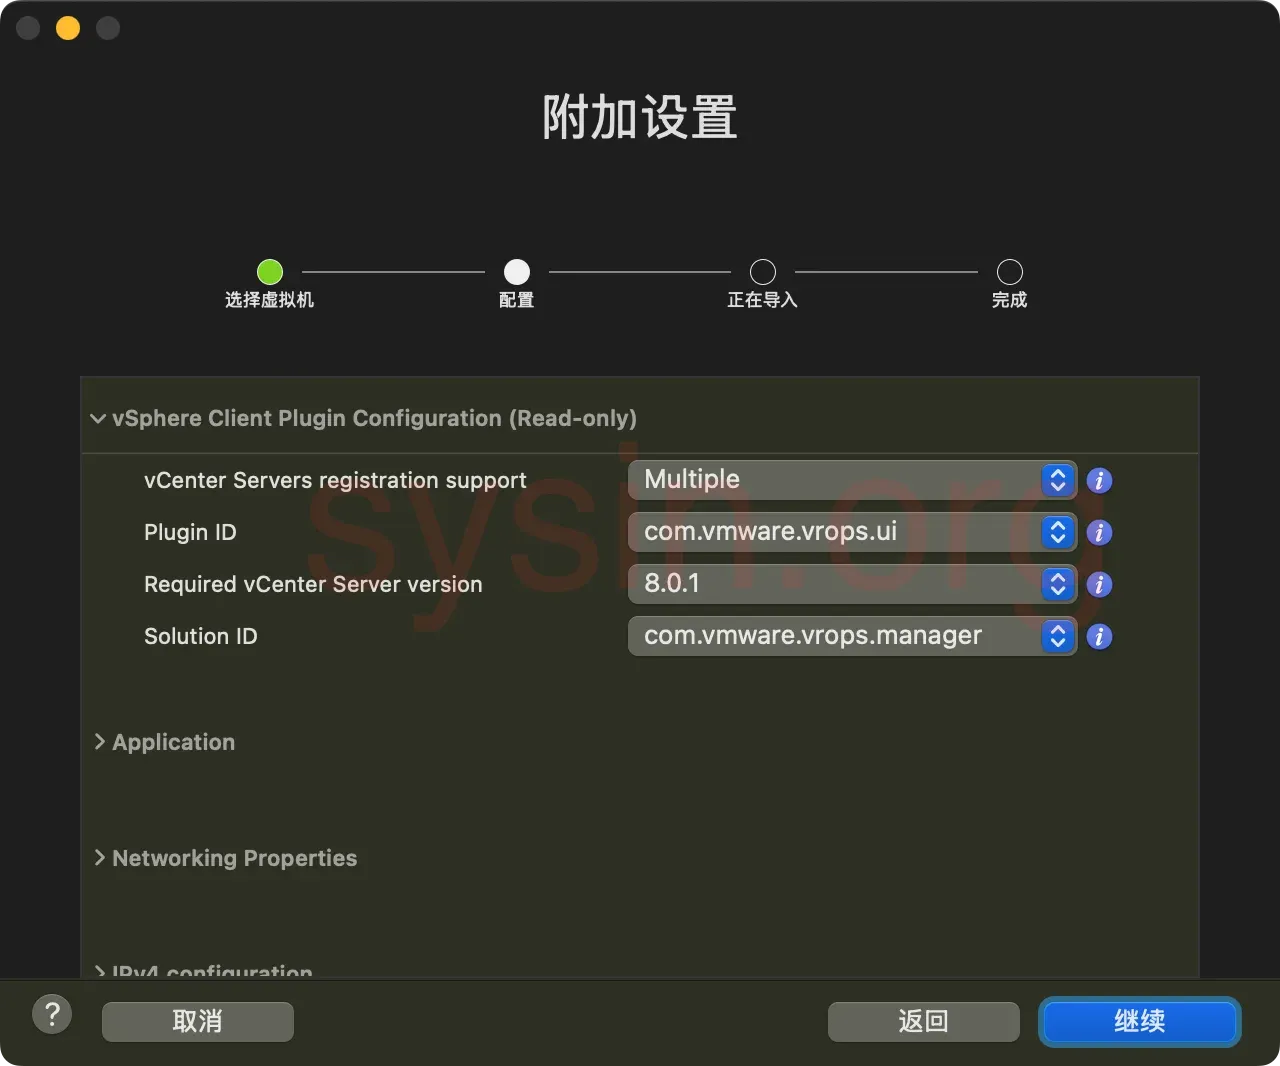Click info icon for vCenter Servers registration support

point(1099,481)
